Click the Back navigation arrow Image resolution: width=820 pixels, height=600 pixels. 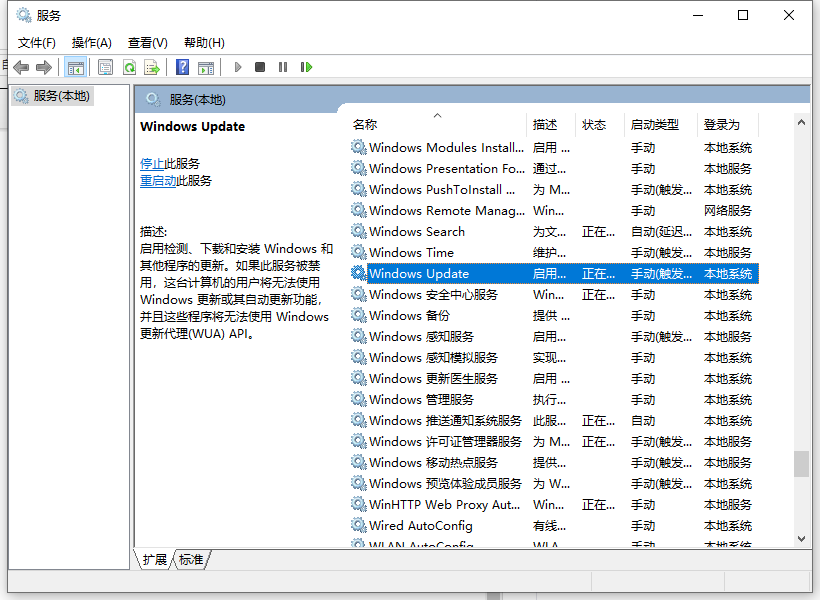(x=21, y=66)
